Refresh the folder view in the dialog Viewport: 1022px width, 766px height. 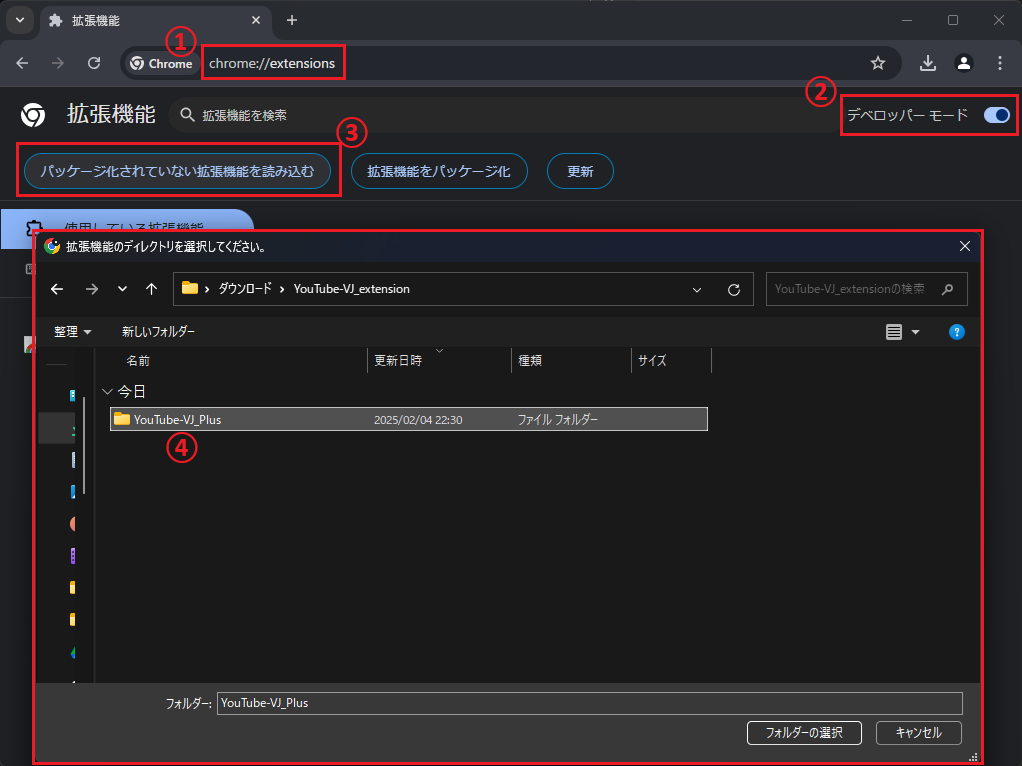[734, 289]
